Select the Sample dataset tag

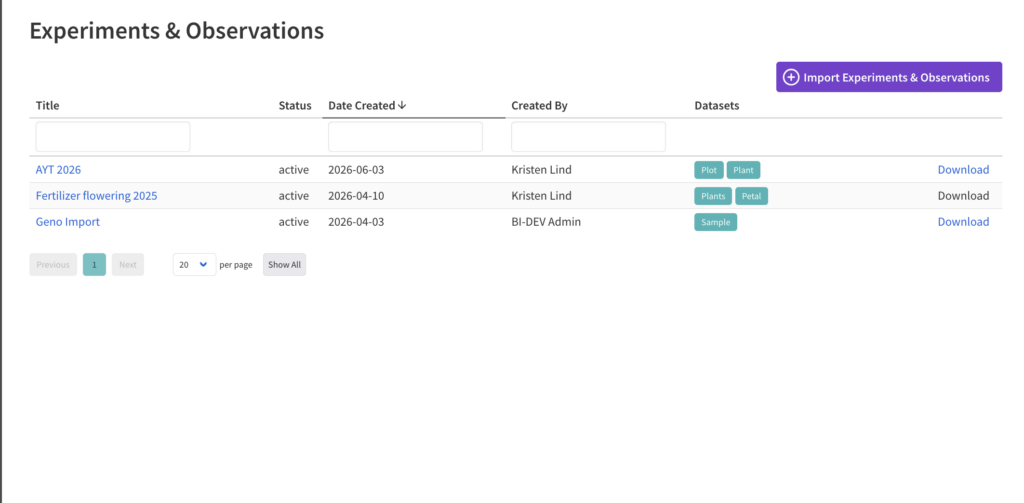click(716, 222)
